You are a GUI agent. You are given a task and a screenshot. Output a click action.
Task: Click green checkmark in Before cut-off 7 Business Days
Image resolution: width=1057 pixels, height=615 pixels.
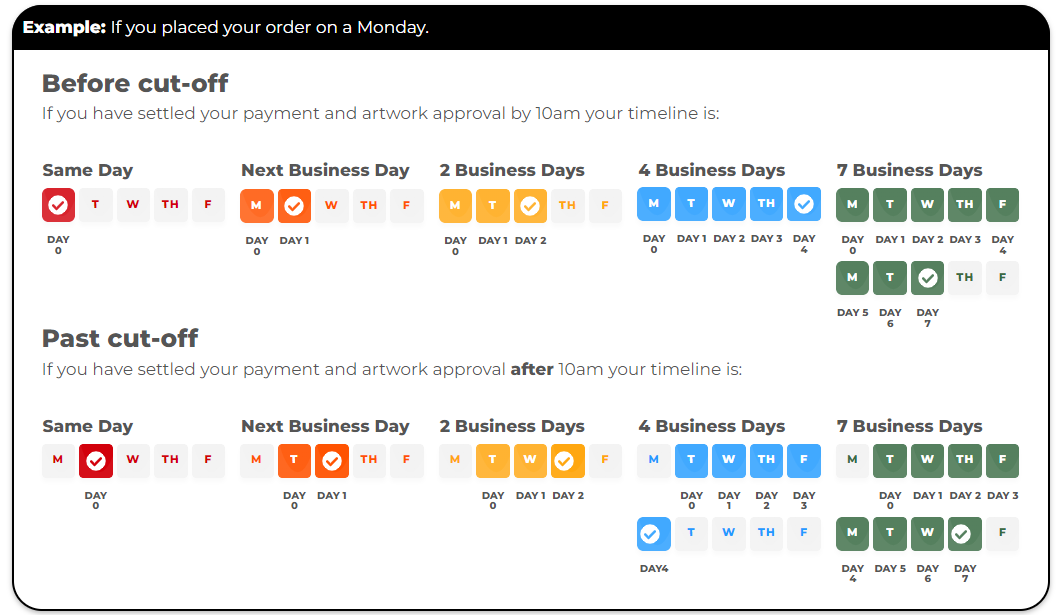click(928, 277)
